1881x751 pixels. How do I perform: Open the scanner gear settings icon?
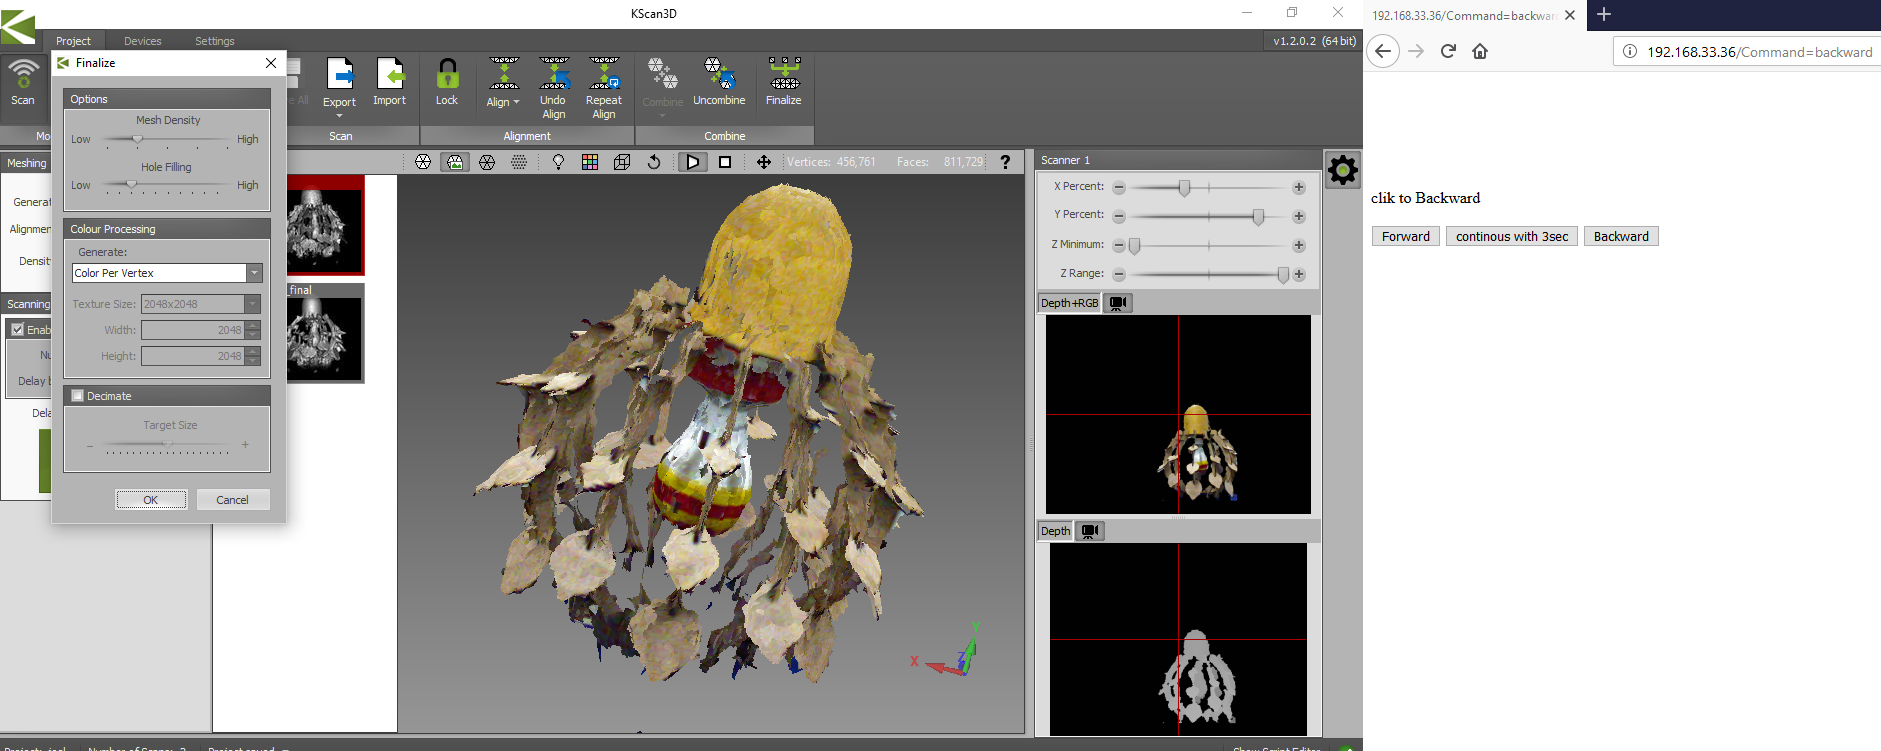1342,170
